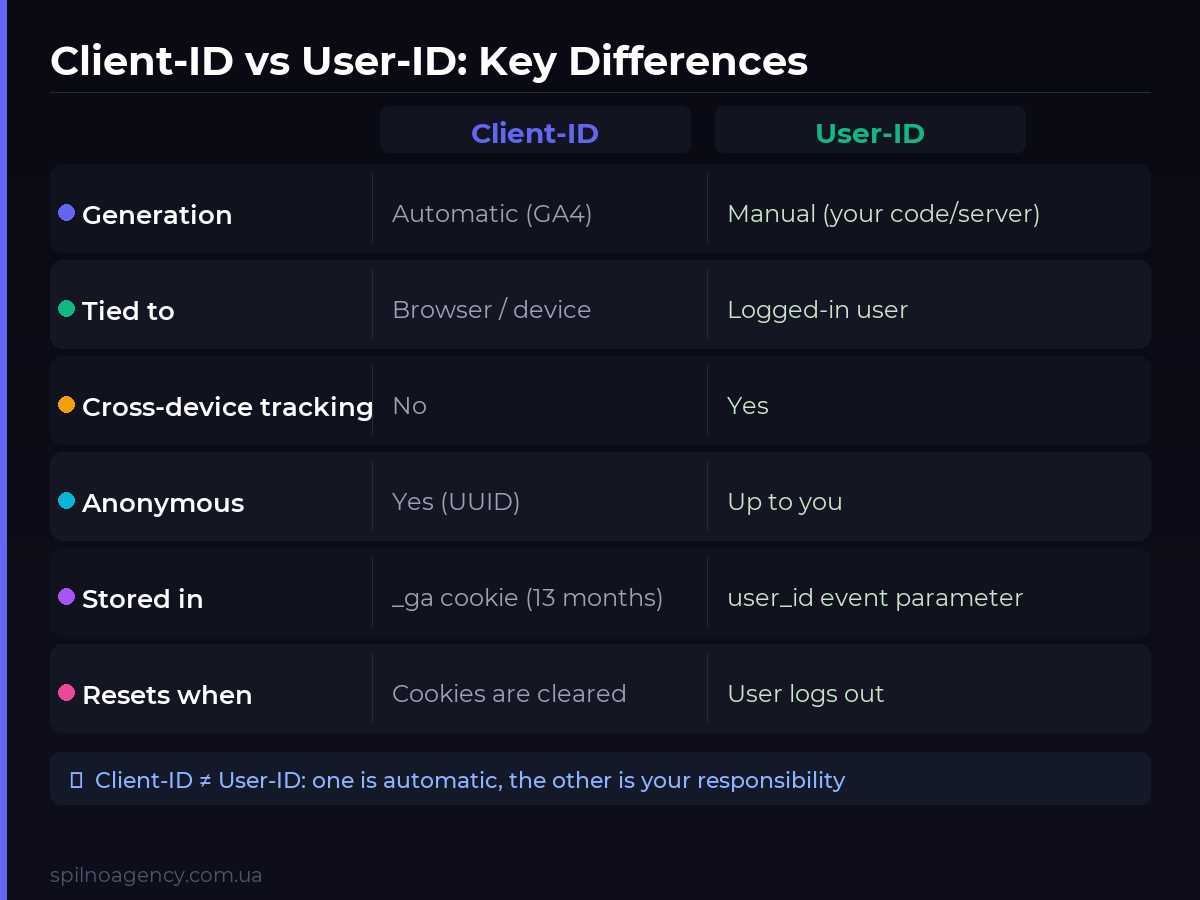The height and width of the screenshot is (900, 1200).
Task: Click the pink dot beside Resets when
Action: point(67,693)
